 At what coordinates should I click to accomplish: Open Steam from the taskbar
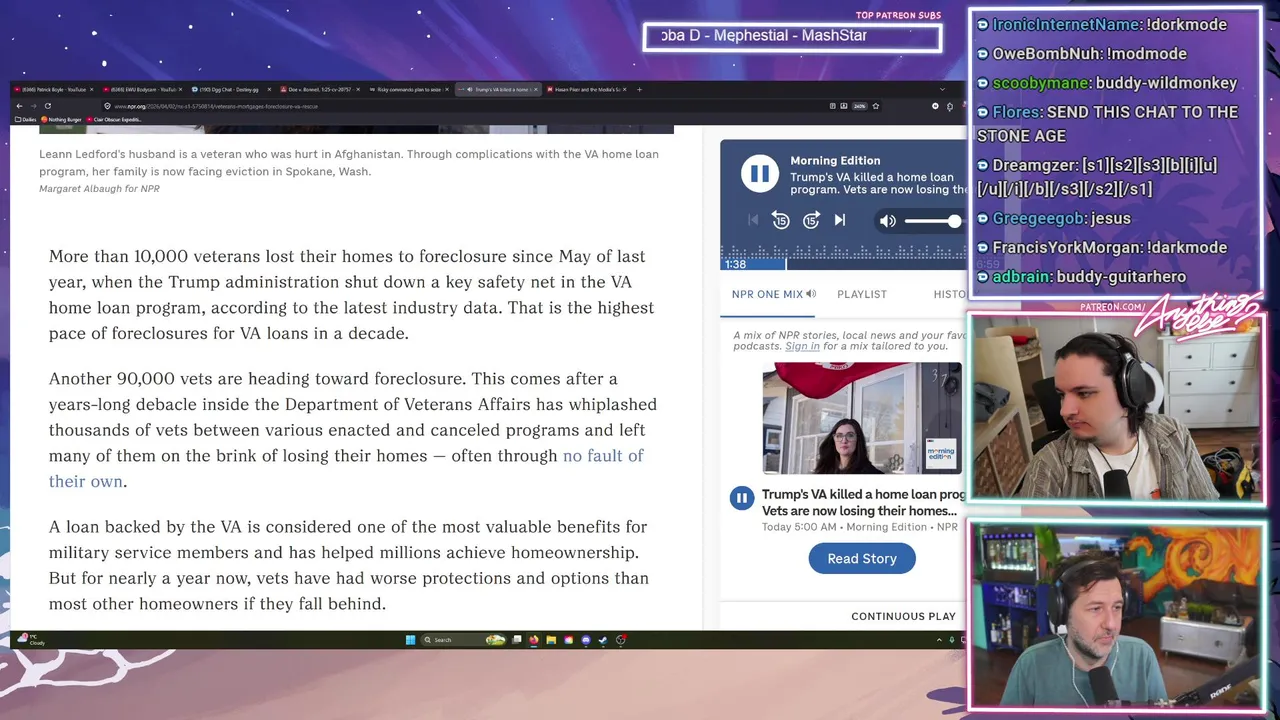point(603,640)
